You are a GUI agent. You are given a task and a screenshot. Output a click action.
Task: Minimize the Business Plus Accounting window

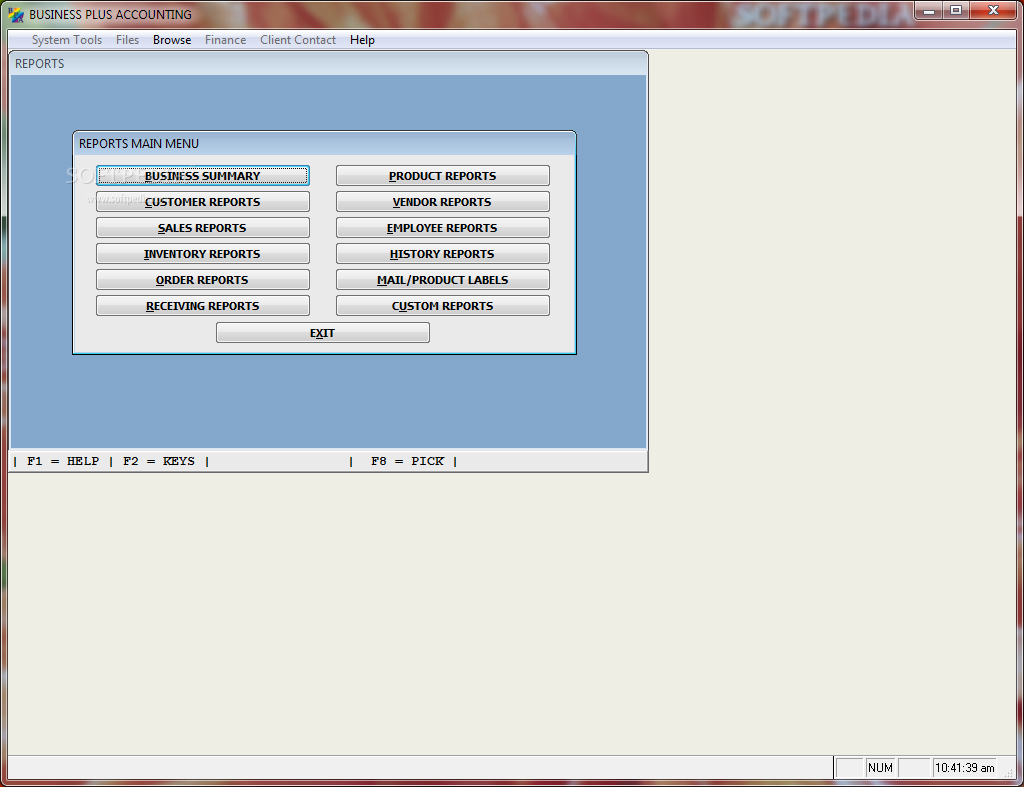pos(929,10)
